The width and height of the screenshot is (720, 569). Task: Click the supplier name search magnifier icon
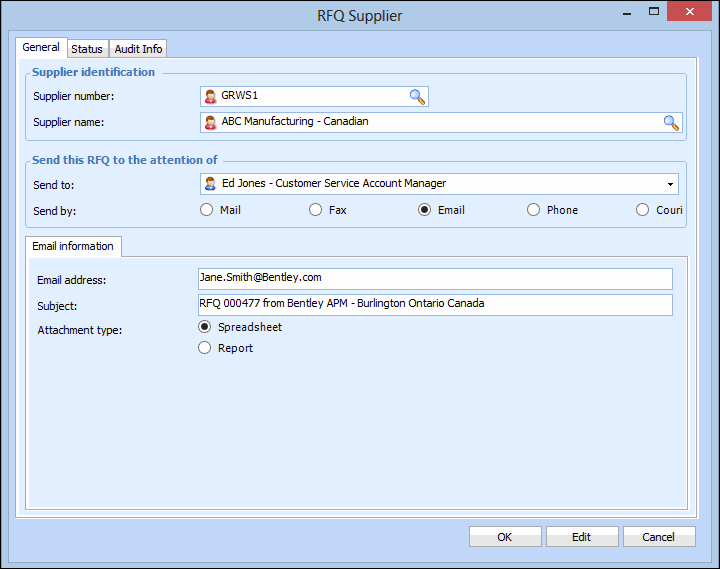point(671,123)
